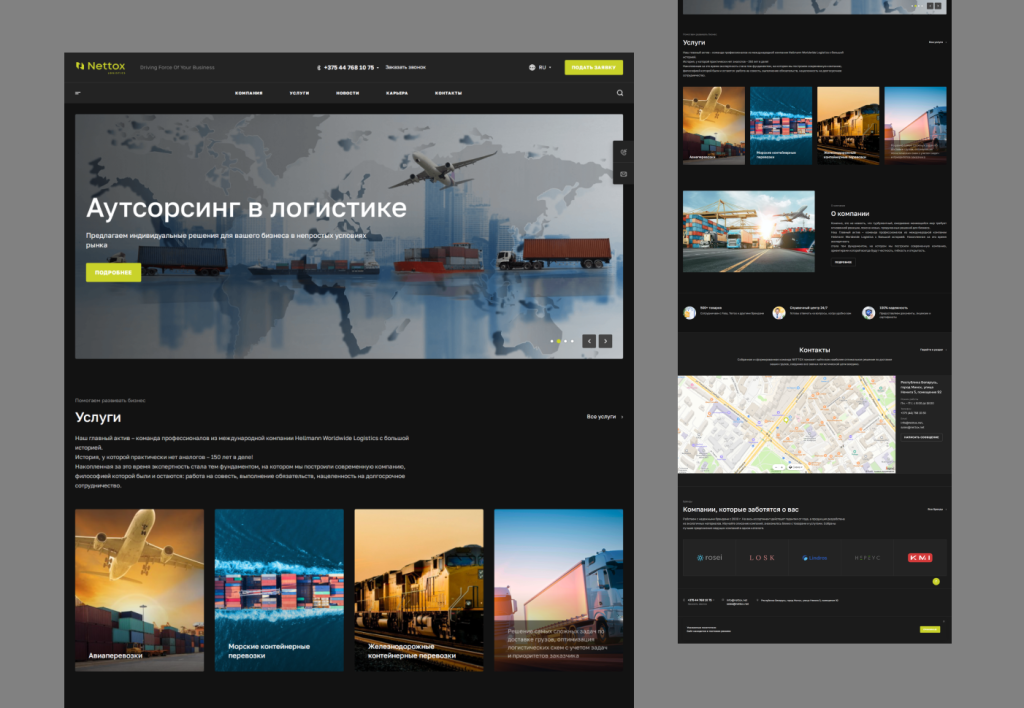Advance slider with right arrow button
This screenshot has width=1024, height=708.
coord(605,341)
